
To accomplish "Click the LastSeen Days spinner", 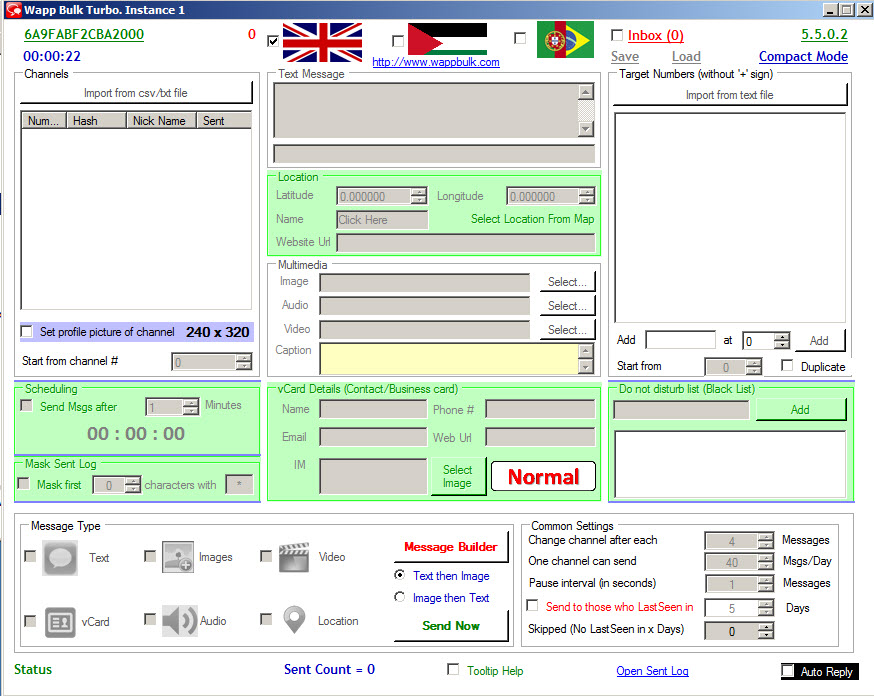I will (739, 608).
